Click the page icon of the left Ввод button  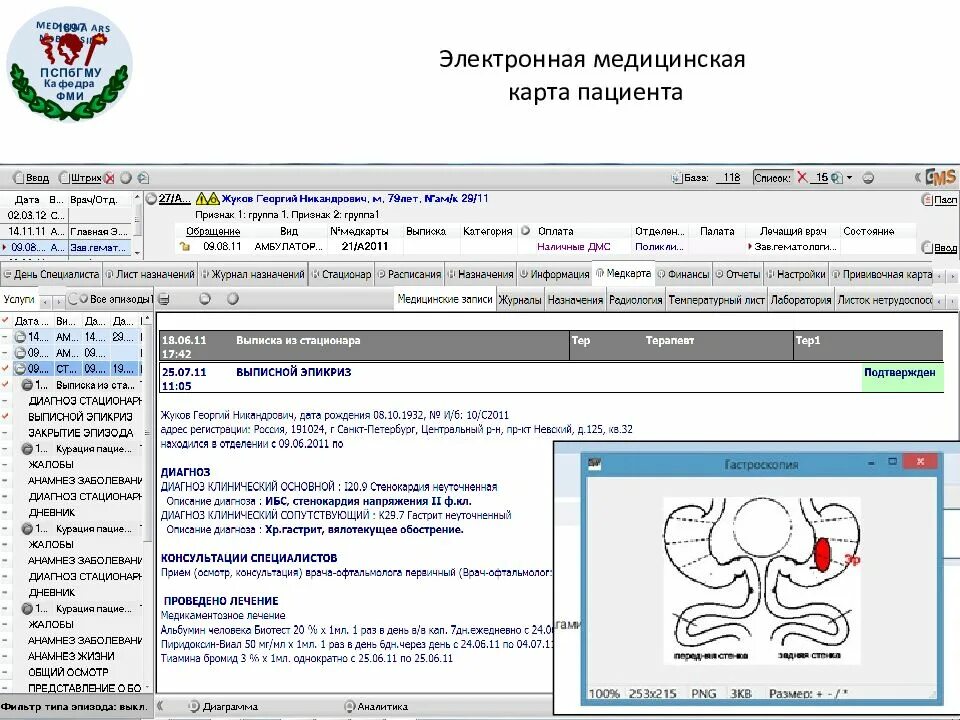point(18,178)
